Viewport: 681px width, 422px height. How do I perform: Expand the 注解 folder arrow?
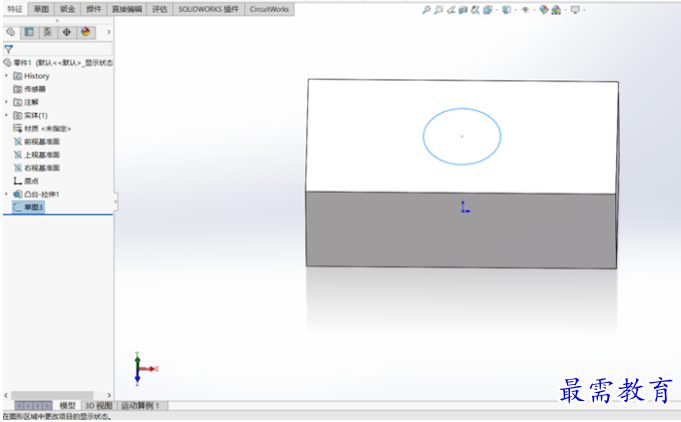pyautogui.click(x=7, y=102)
